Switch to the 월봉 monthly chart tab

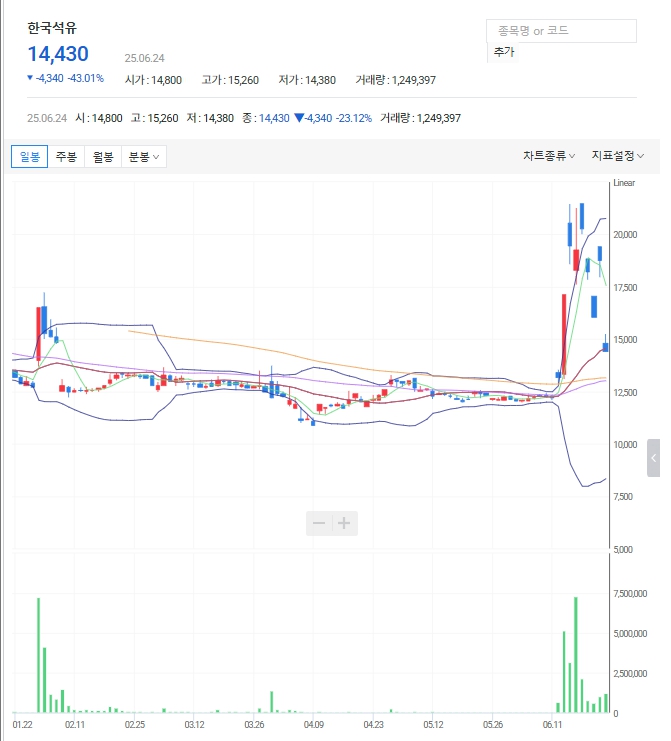(103, 156)
